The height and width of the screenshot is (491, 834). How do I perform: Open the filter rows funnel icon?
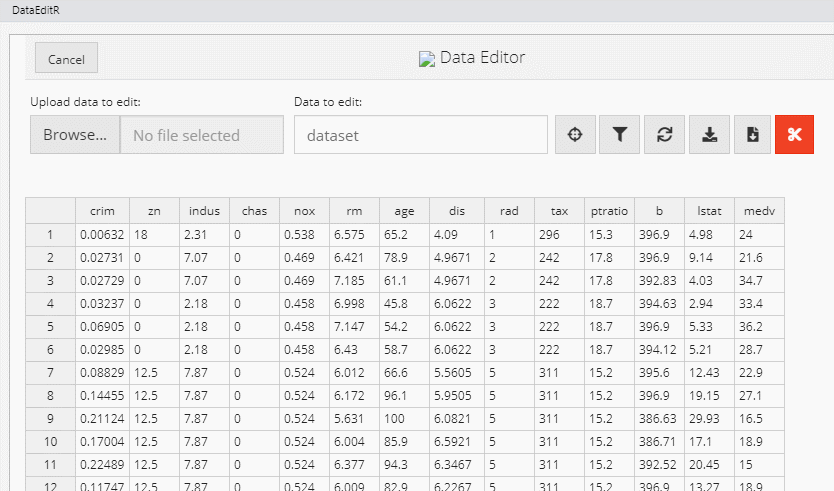click(620, 135)
